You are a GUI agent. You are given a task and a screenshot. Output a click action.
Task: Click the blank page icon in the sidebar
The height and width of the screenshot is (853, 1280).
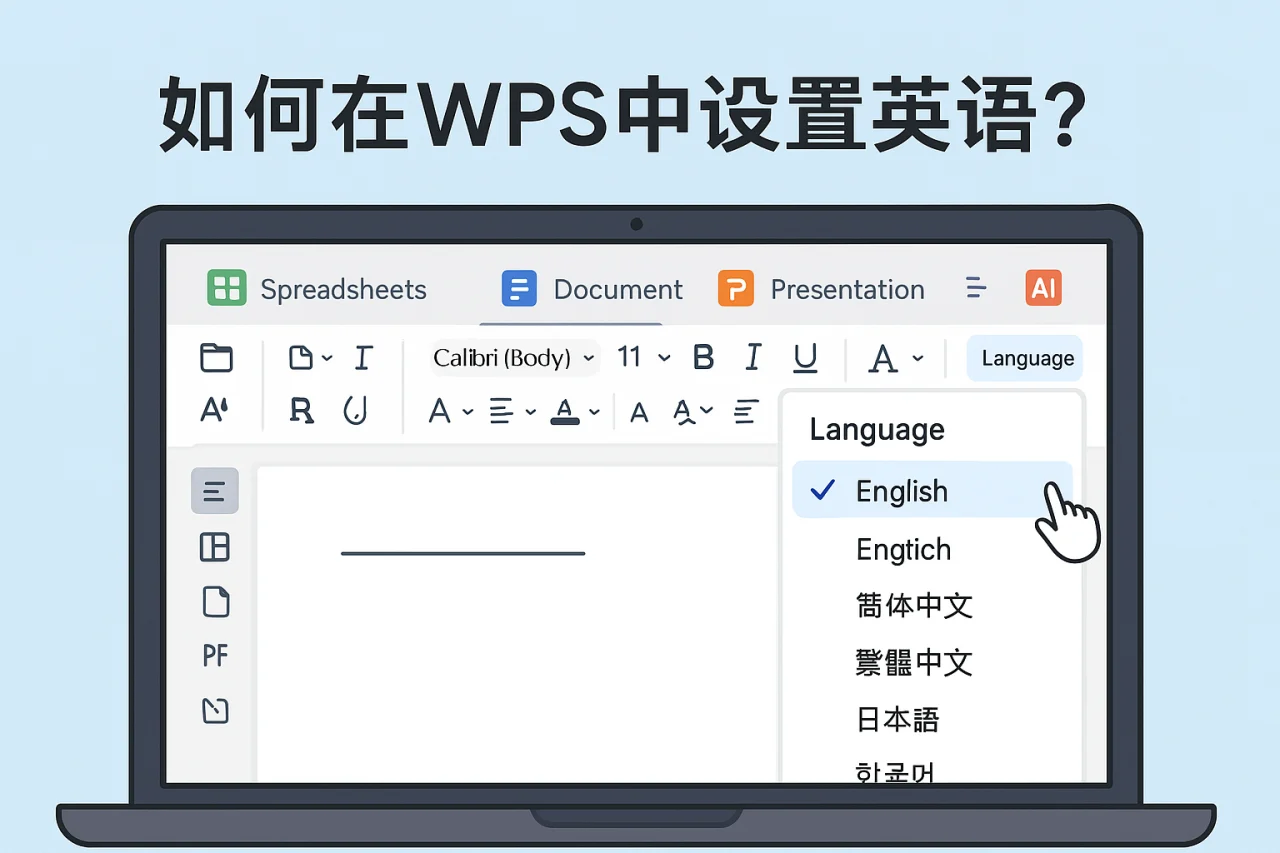[x=214, y=602]
